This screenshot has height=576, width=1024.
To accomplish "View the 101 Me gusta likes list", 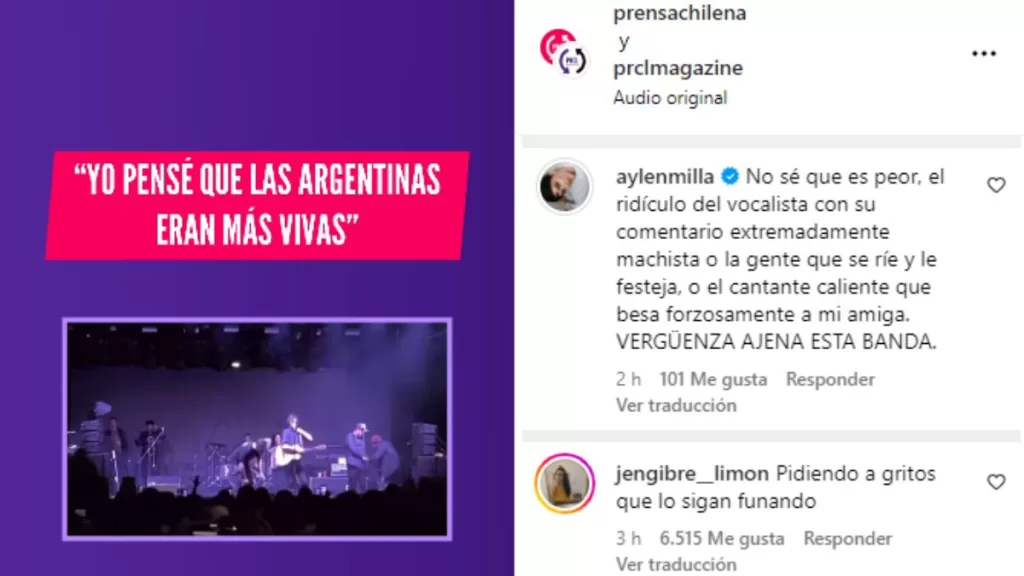I will 713,379.
